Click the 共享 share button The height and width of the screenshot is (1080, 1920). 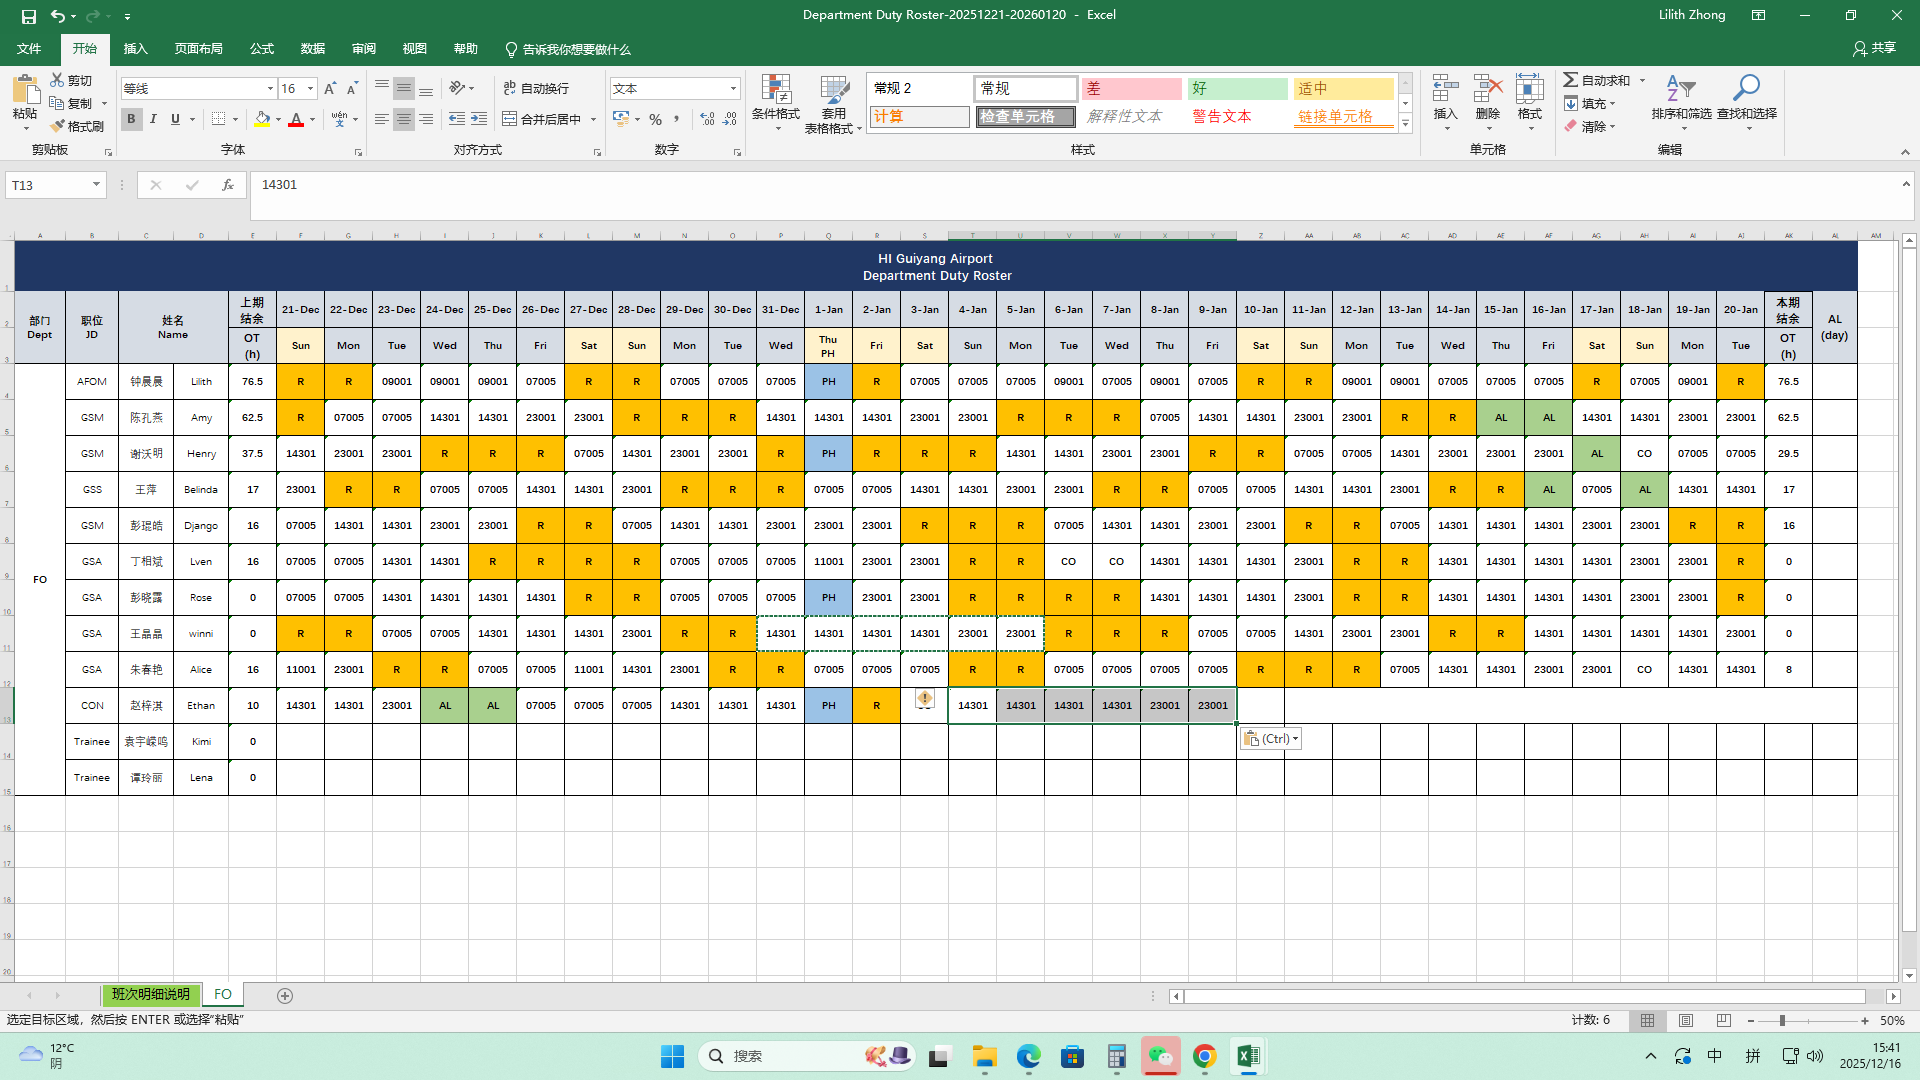pos(1874,48)
